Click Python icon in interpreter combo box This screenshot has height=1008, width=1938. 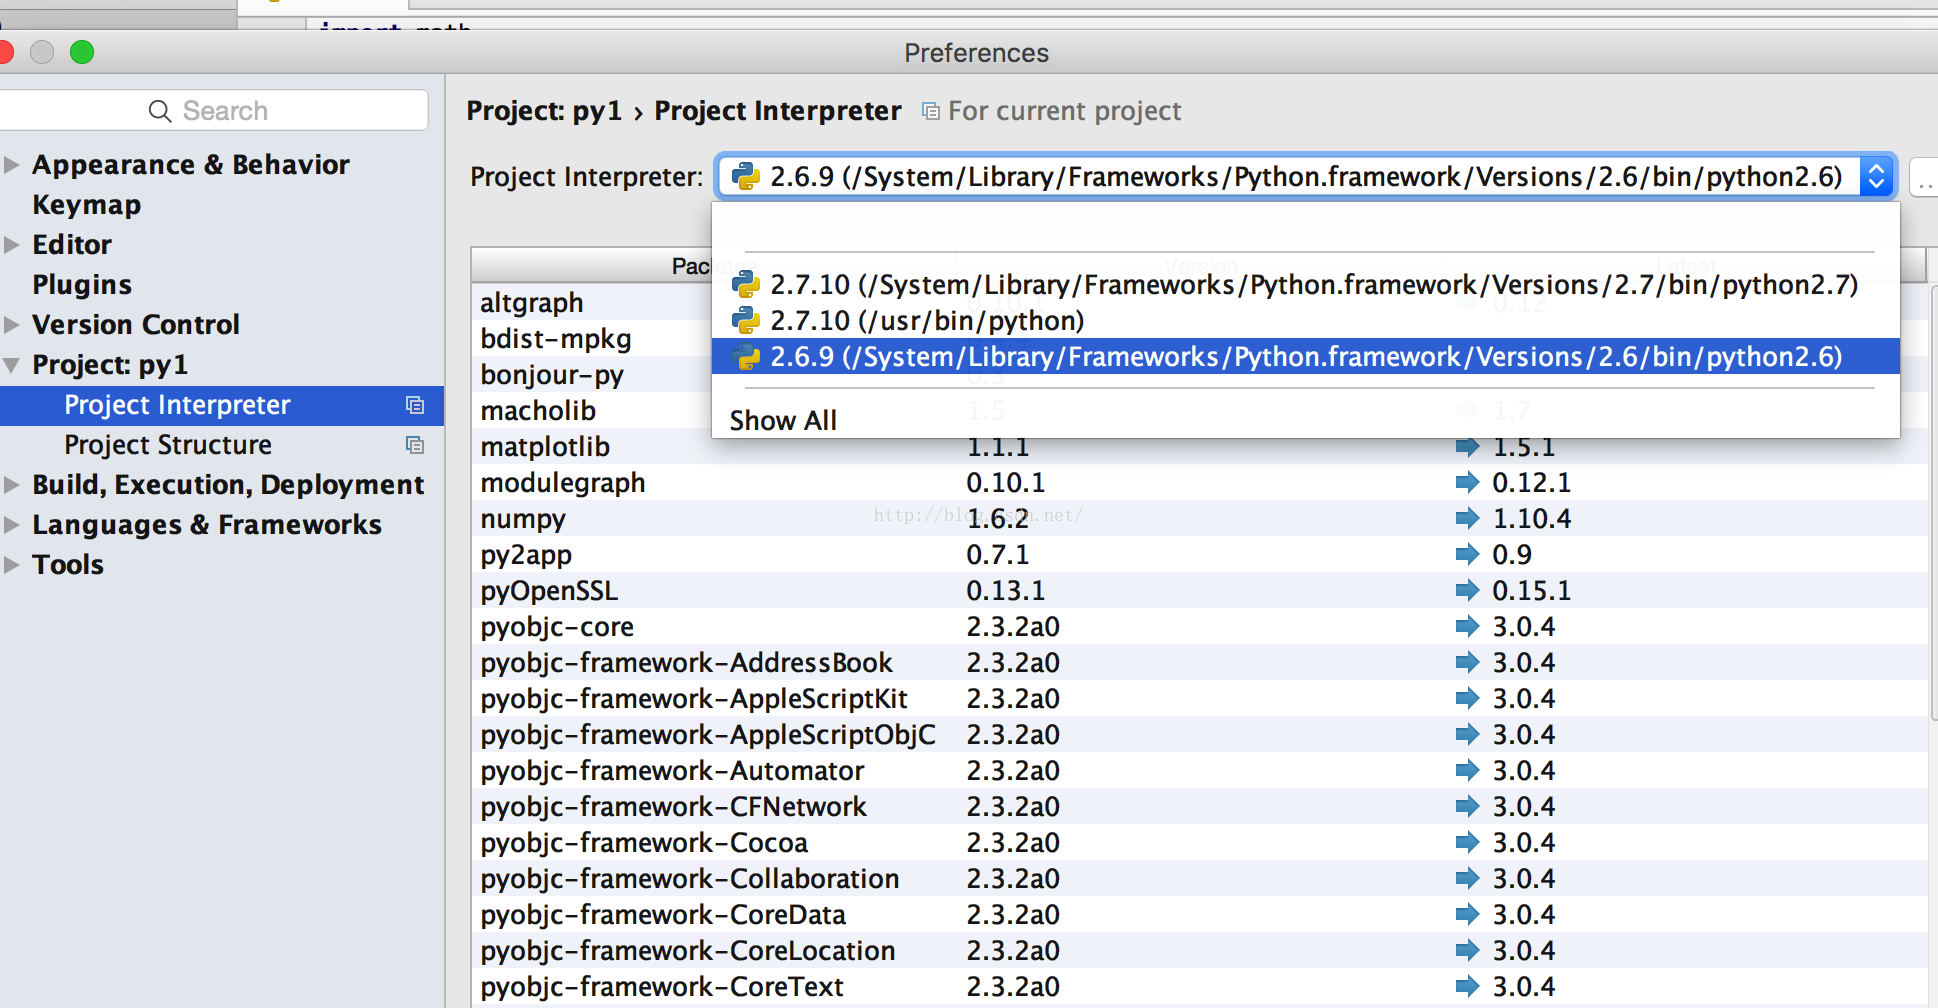point(746,177)
